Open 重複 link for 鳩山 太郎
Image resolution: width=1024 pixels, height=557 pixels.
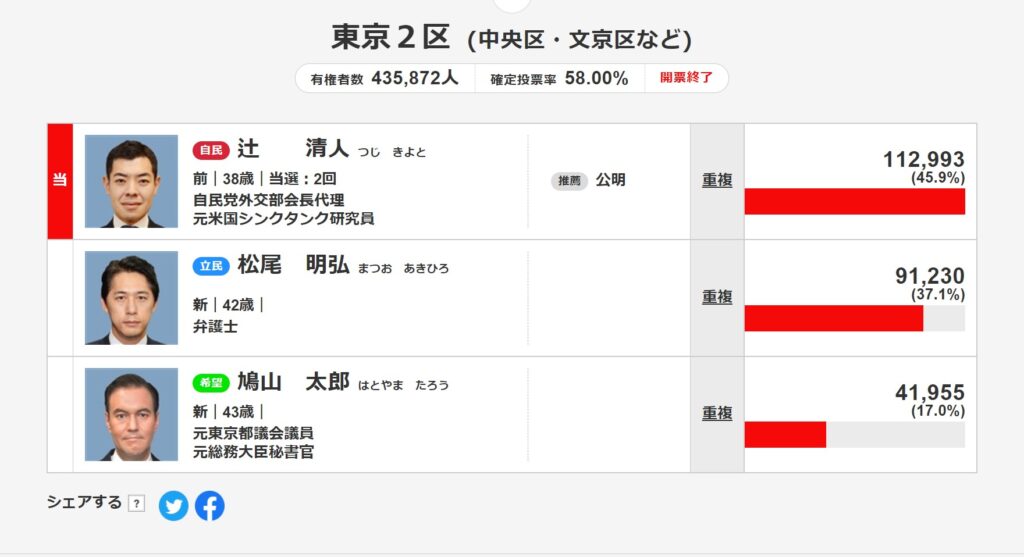(716, 413)
